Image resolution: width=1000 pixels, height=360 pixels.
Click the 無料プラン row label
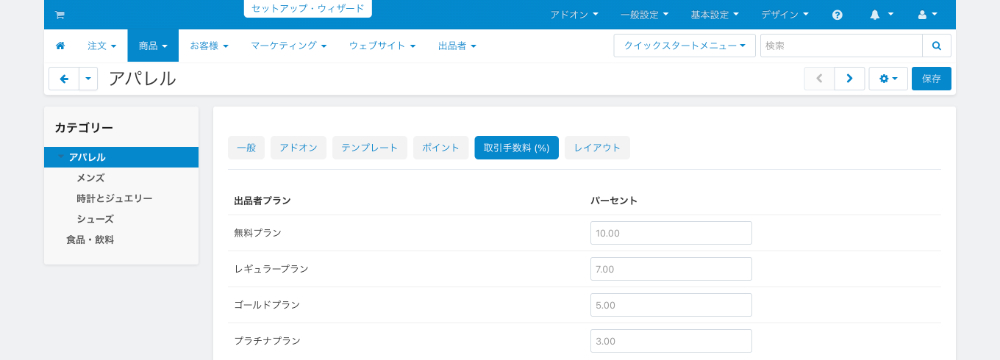[x=258, y=233]
